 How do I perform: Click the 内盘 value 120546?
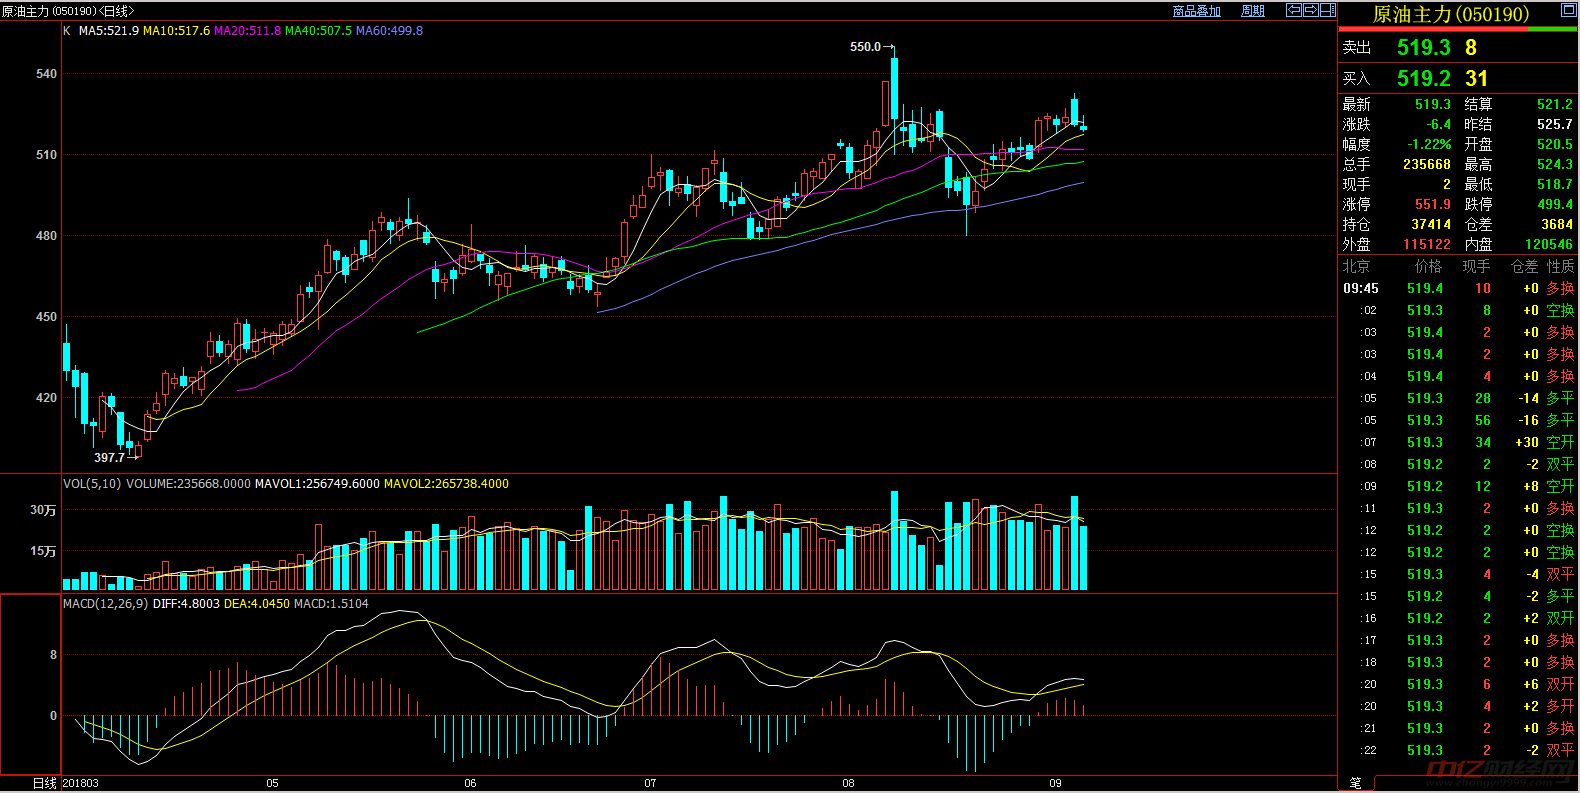point(1549,244)
